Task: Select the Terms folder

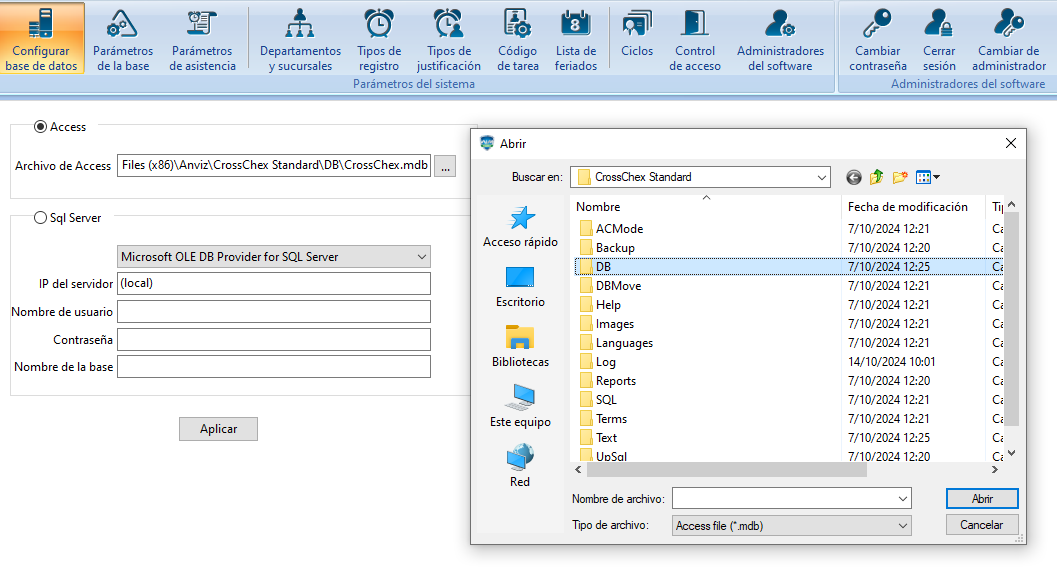Action: [603, 419]
